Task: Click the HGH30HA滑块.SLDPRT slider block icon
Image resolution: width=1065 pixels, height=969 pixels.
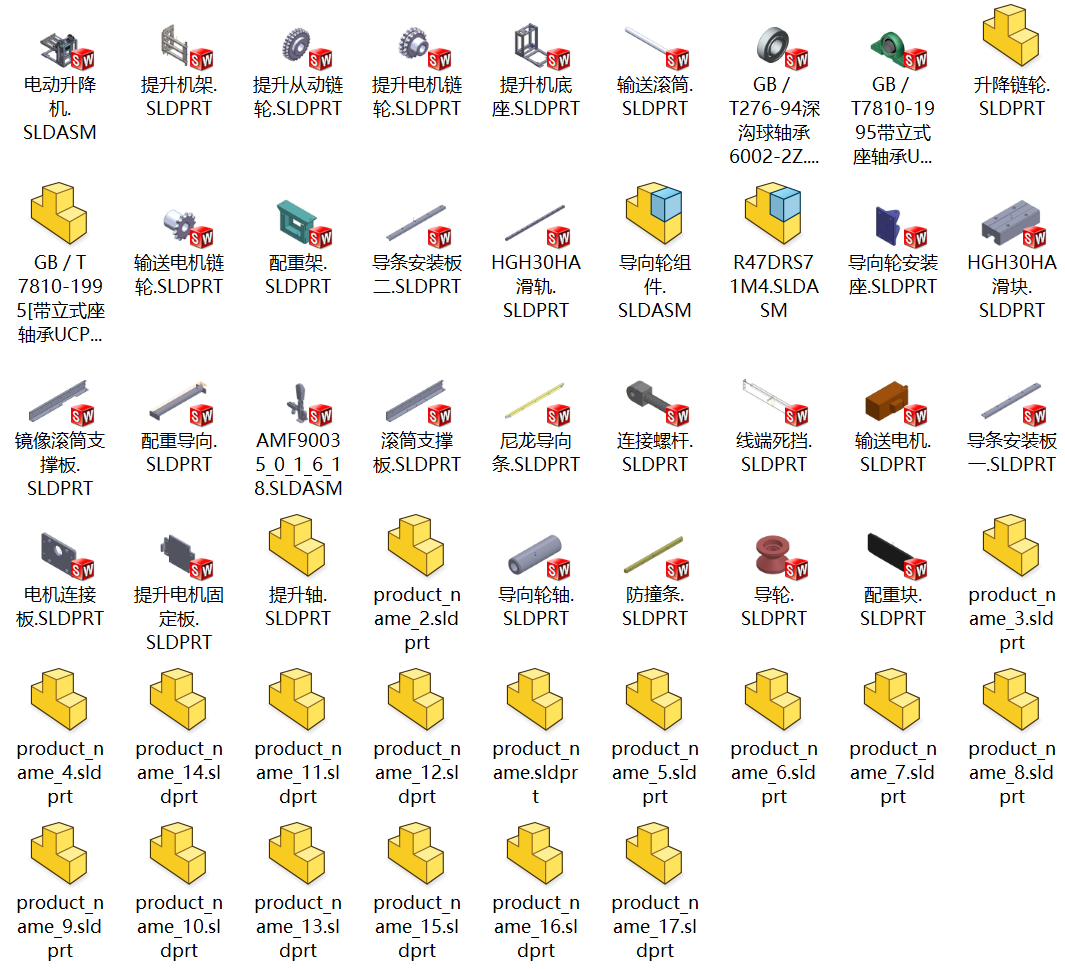Action: (x=1013, y=223)
